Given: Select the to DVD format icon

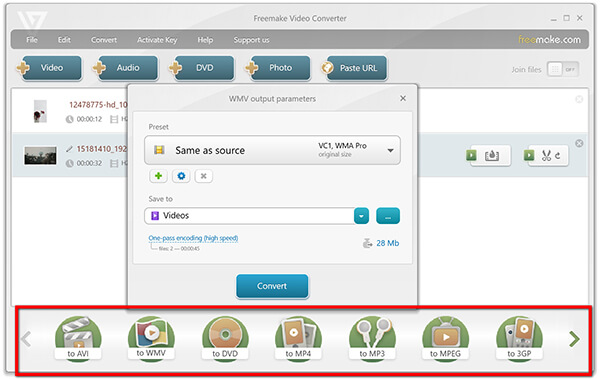Looking at the screenshot, I should (225, 338).
